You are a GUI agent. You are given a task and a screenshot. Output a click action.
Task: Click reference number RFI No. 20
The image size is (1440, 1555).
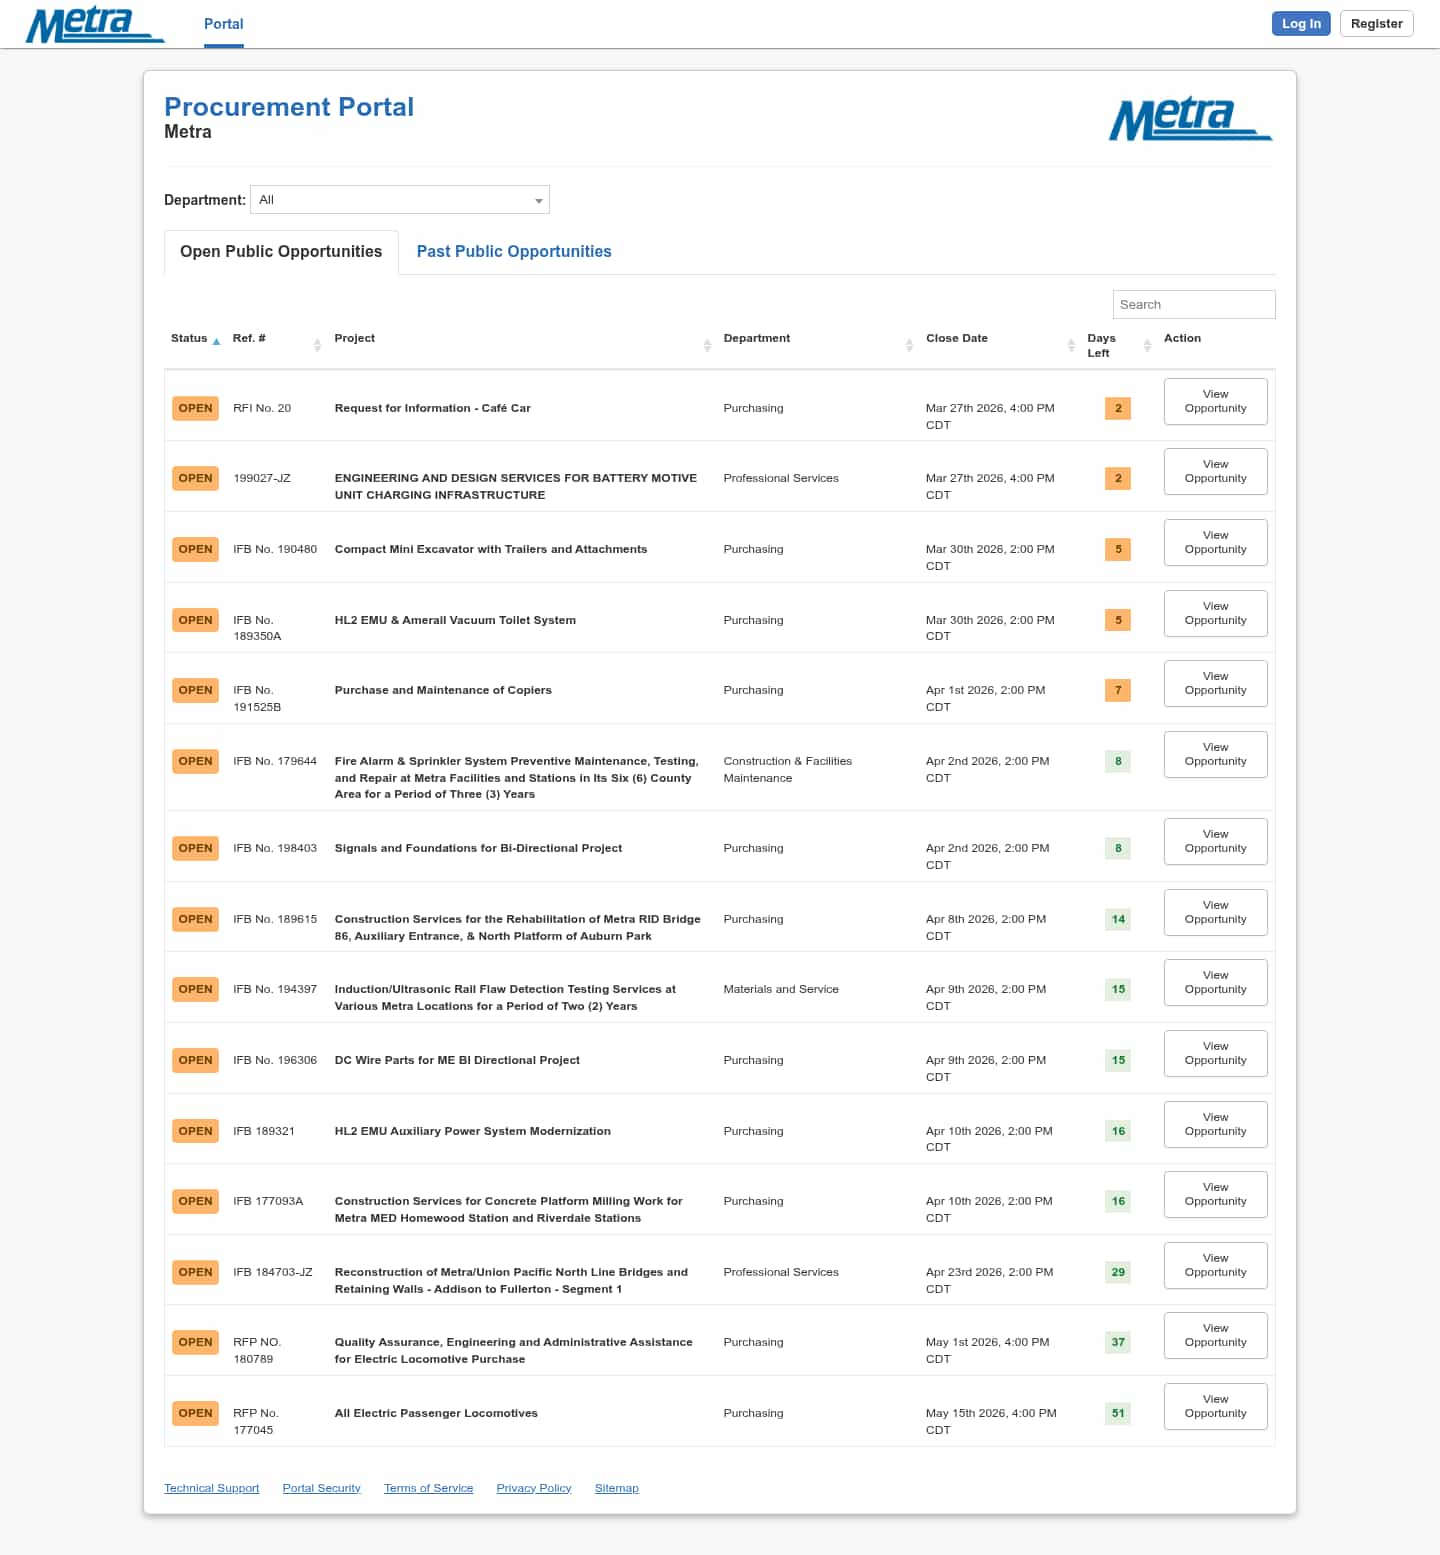pyautogui.click(x=262, y=408)
